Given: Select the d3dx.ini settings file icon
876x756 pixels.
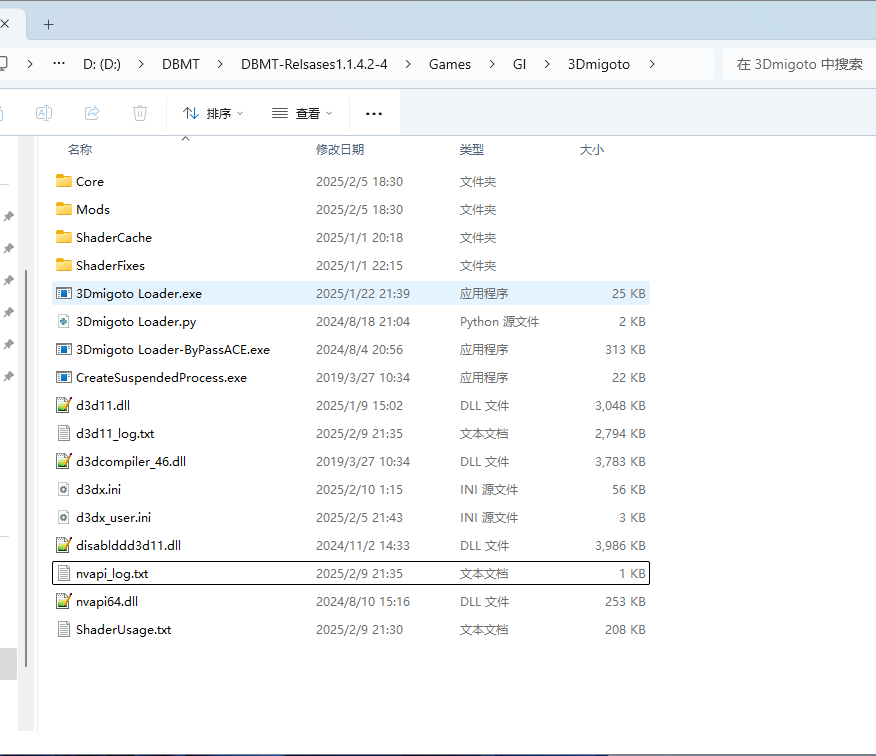Looking at the screenshot, I should tap(64, 489).
